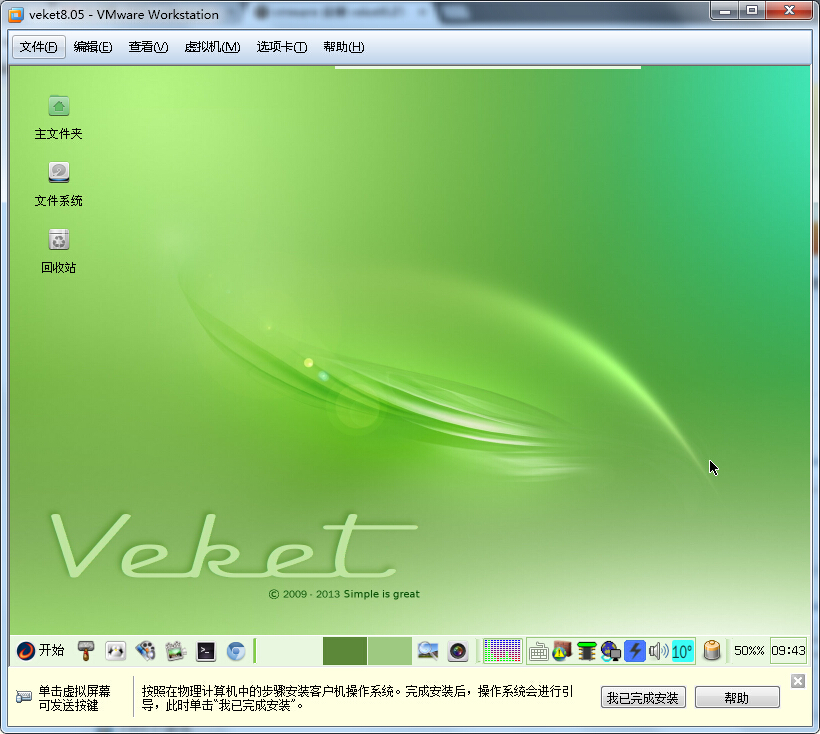Open the 虚拟机(M) menu
The width and height of the screenshot is (820, 734).
coord(212,47)
